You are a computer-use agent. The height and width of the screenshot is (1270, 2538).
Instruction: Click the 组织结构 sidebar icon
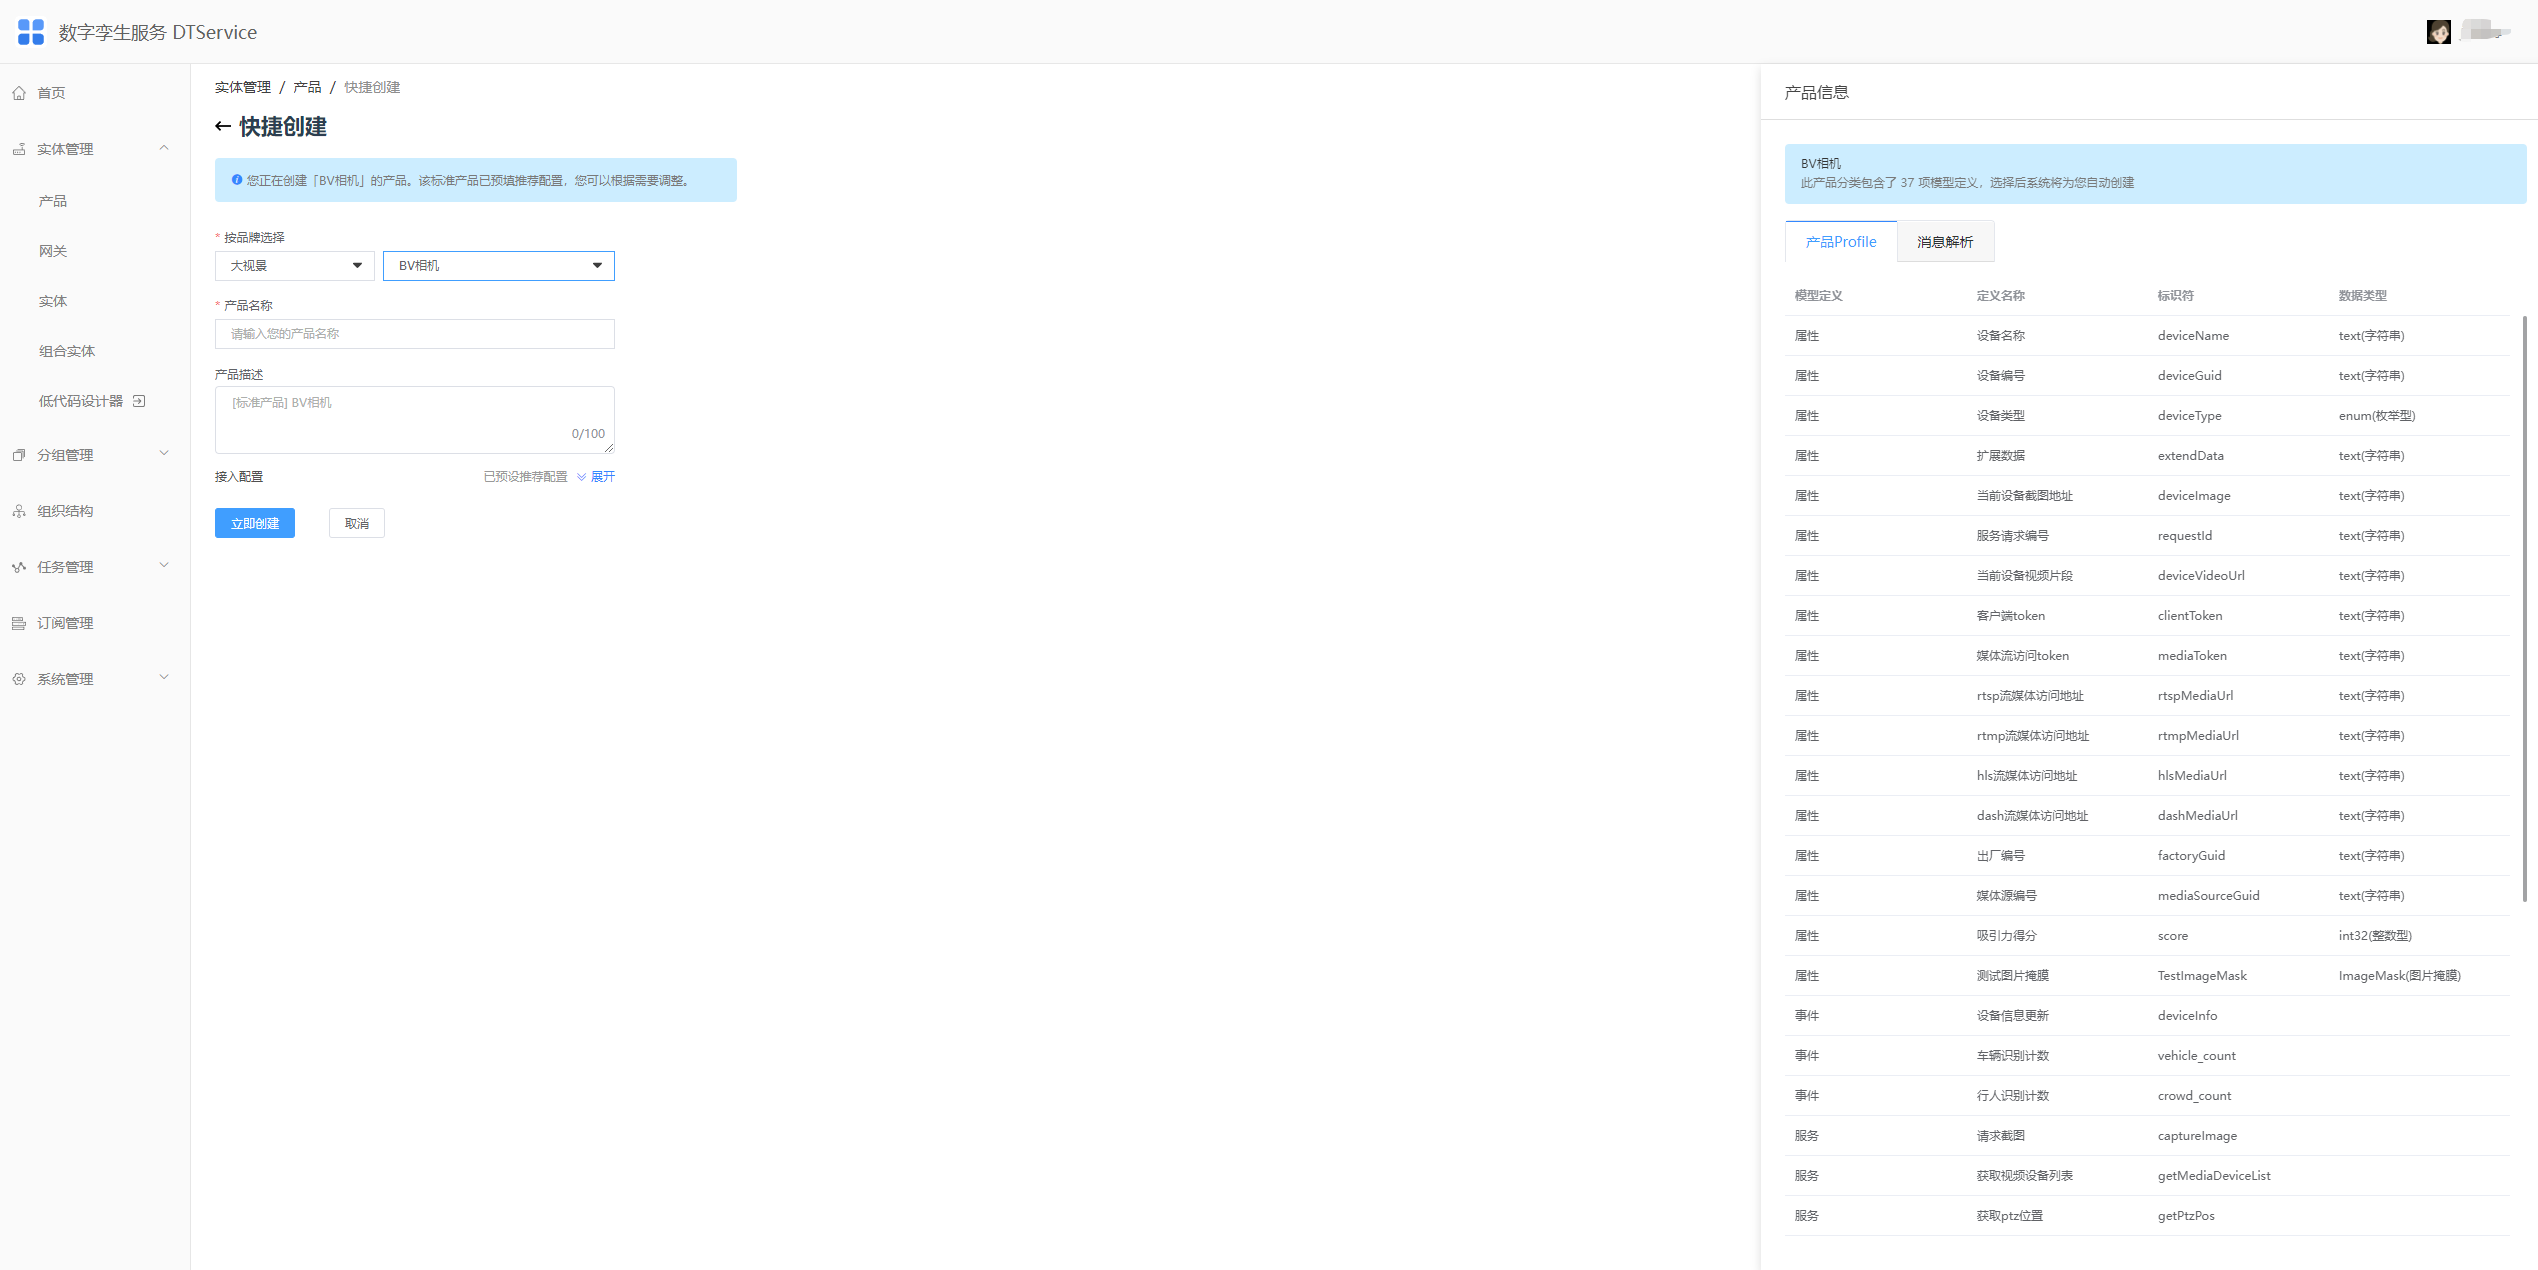point(19,511)
